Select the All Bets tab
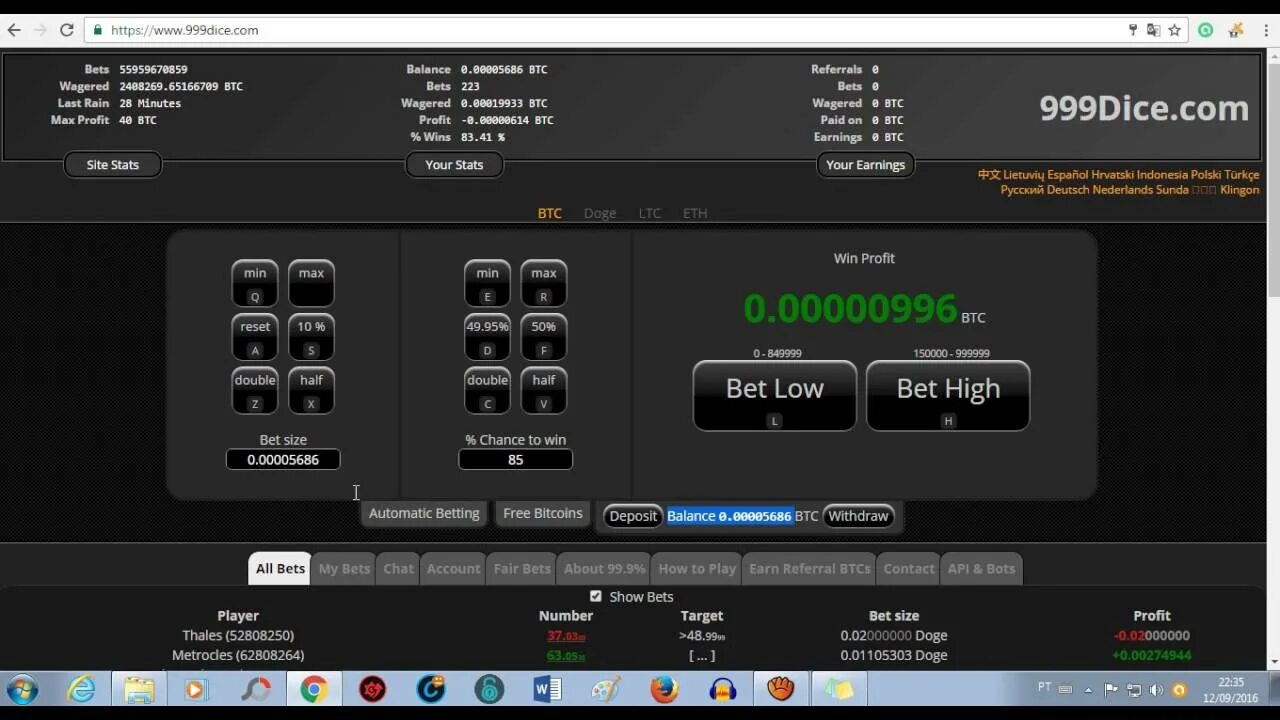This screenshot has height=720, width=1280. pos(280,568)
